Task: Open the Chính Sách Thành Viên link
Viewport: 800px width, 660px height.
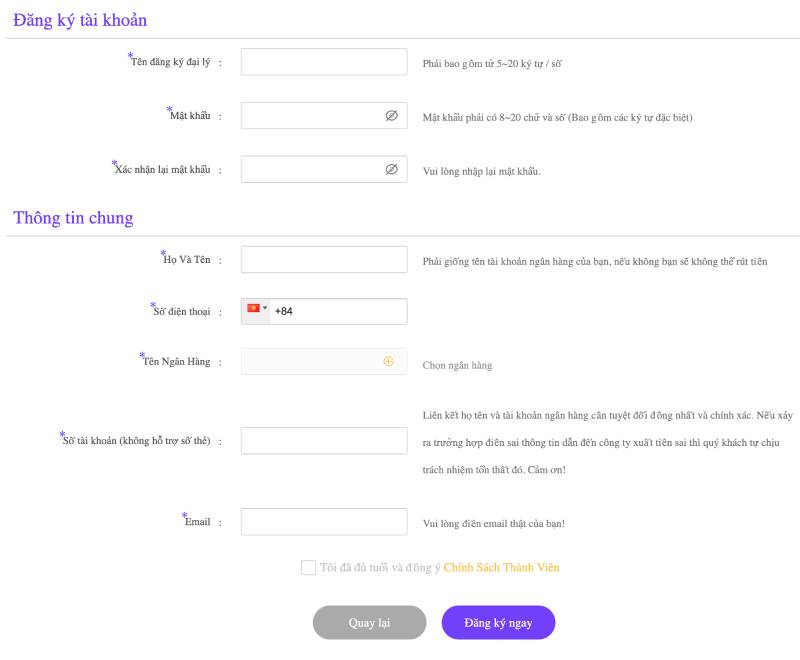Action: point(501,568)
